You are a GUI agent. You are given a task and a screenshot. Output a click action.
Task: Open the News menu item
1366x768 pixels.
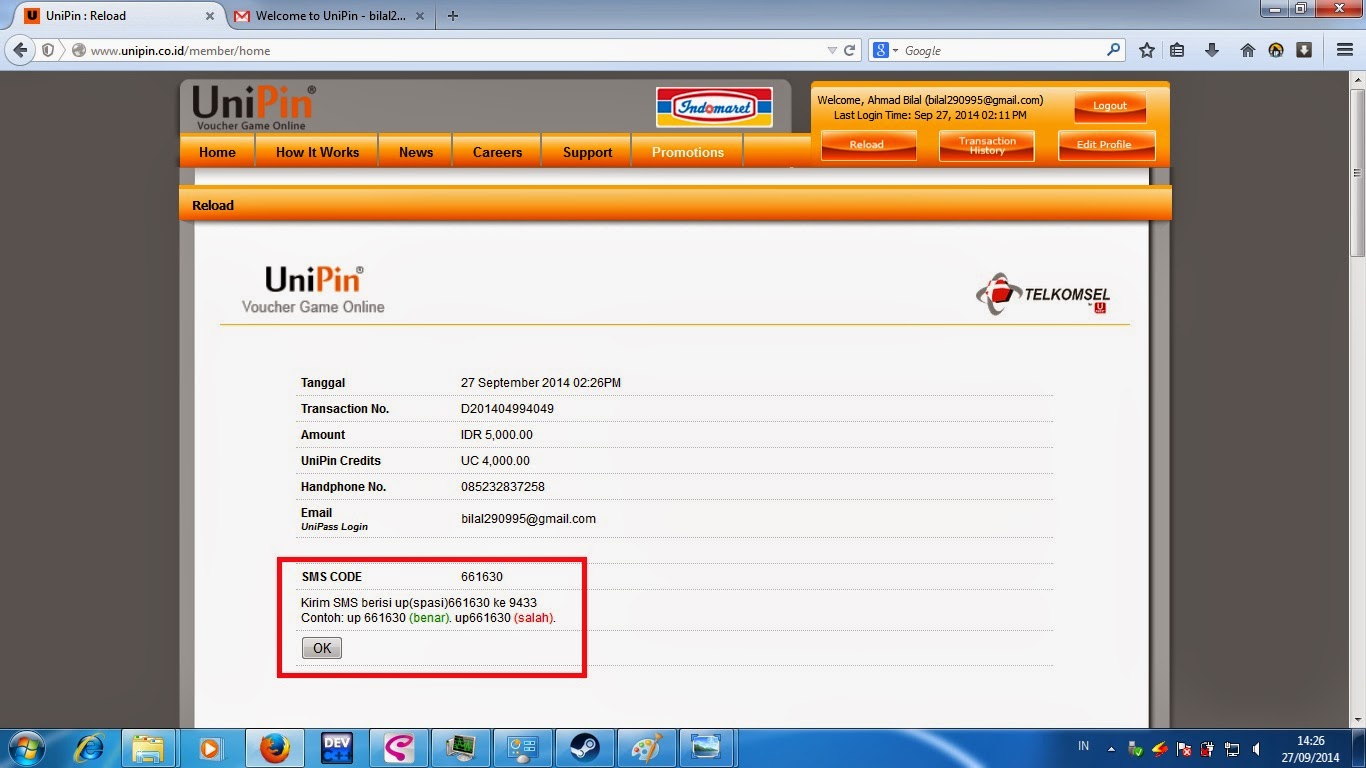click(416, 152)
